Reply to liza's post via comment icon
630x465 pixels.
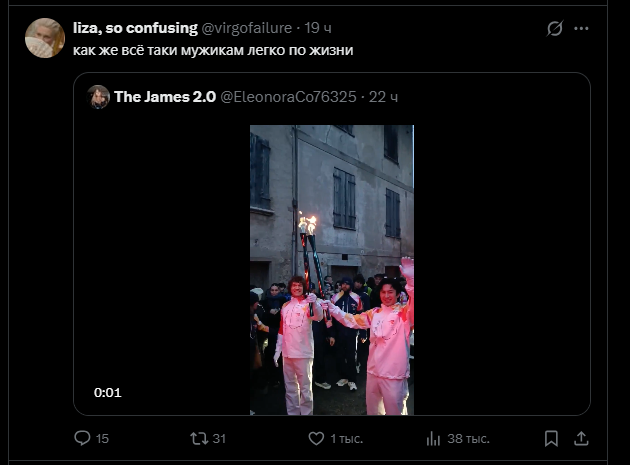83,438
